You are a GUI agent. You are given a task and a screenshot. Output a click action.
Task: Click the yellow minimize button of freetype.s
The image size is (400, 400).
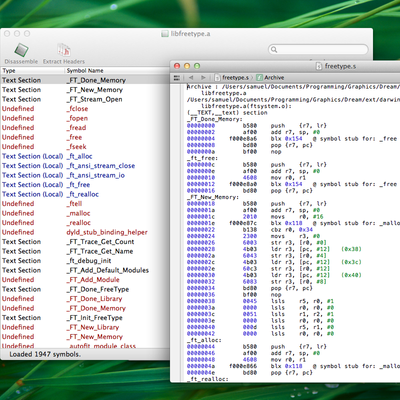point(187,66)
